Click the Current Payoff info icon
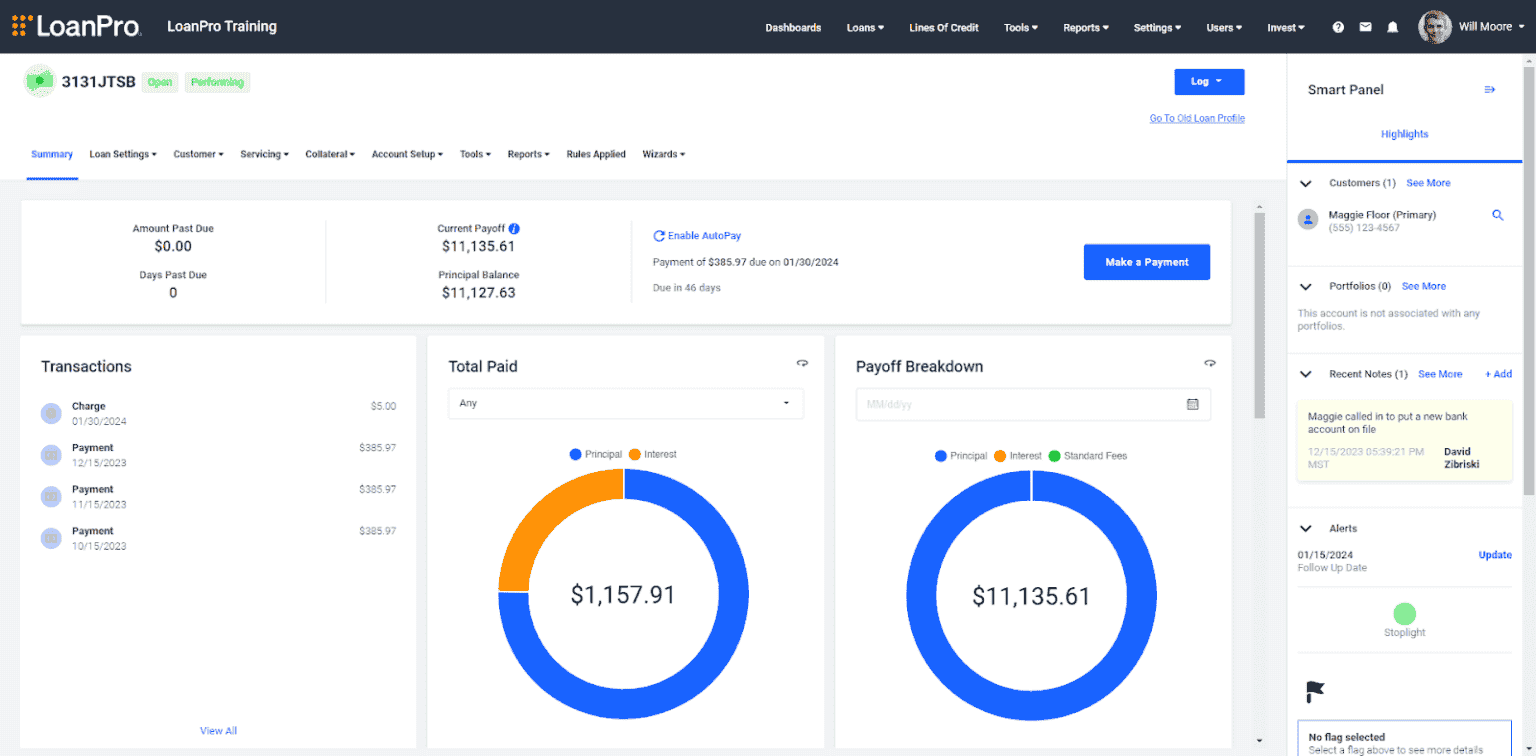Viewport: 1536px width, 756px height. coord(514,228)
